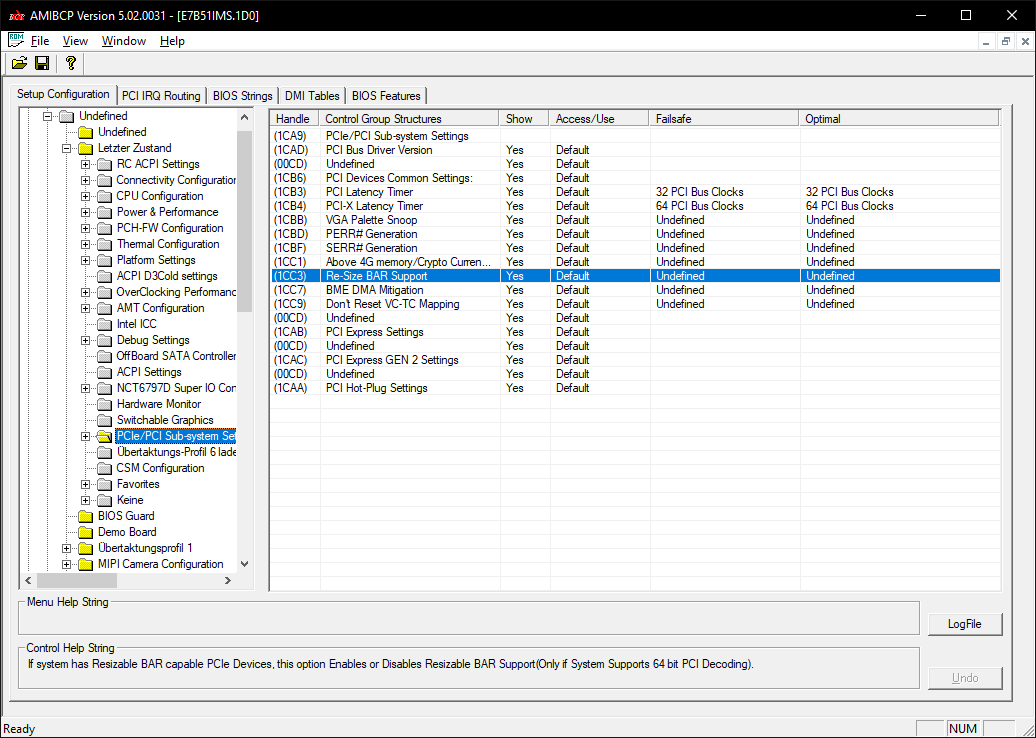Switch to the BIOS Features tab
The image size is (1036, 738).
pos(386,96)
